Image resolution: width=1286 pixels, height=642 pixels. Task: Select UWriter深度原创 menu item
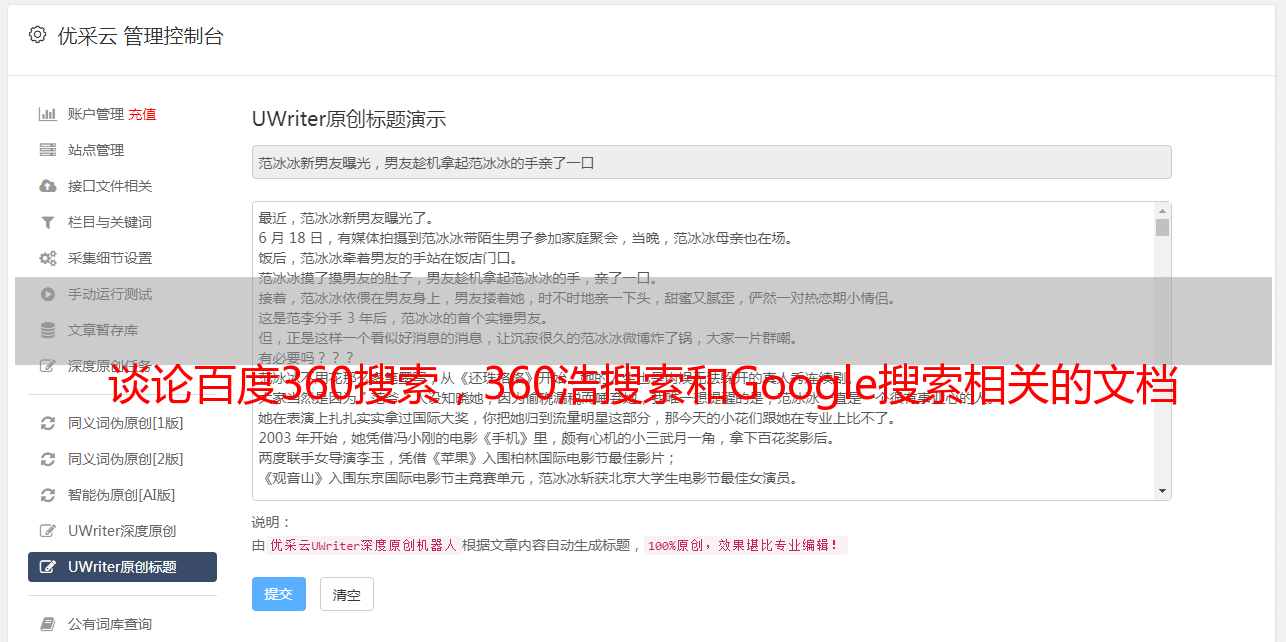tap(122, 531)
